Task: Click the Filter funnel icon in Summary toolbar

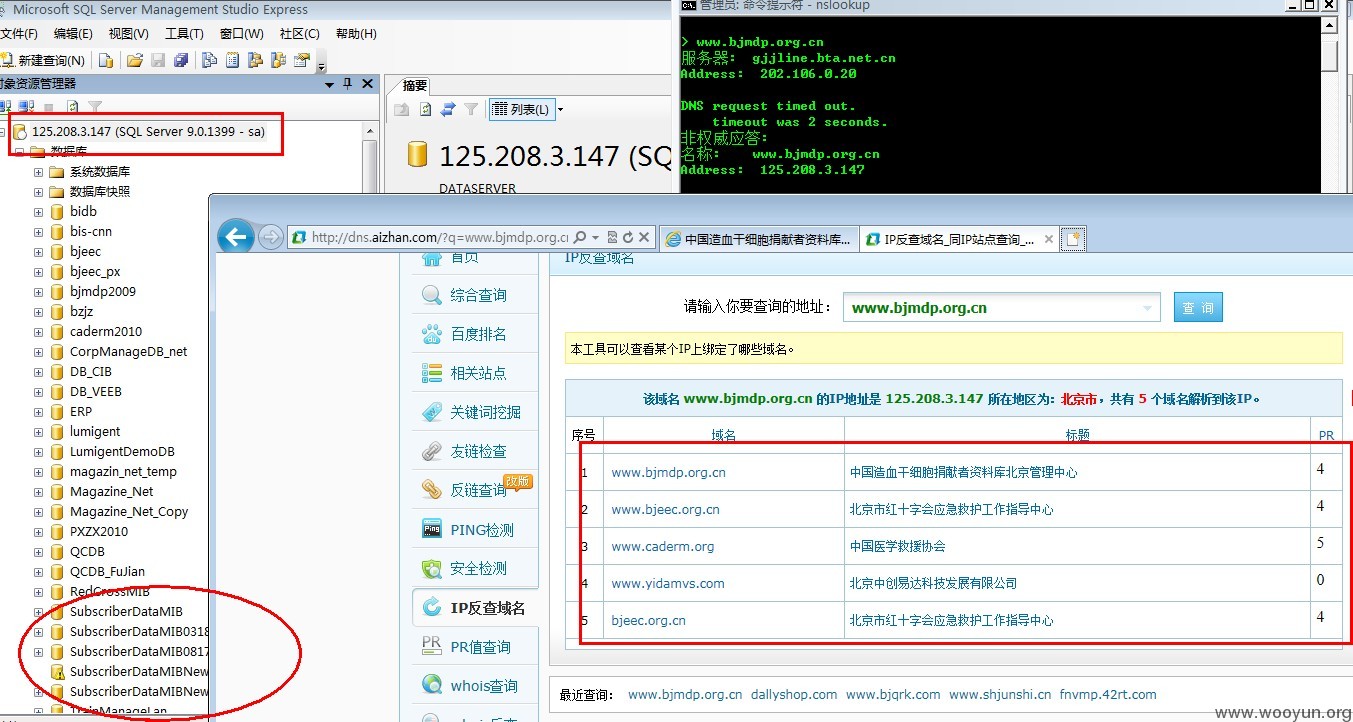Action: (x=471, y=109)
